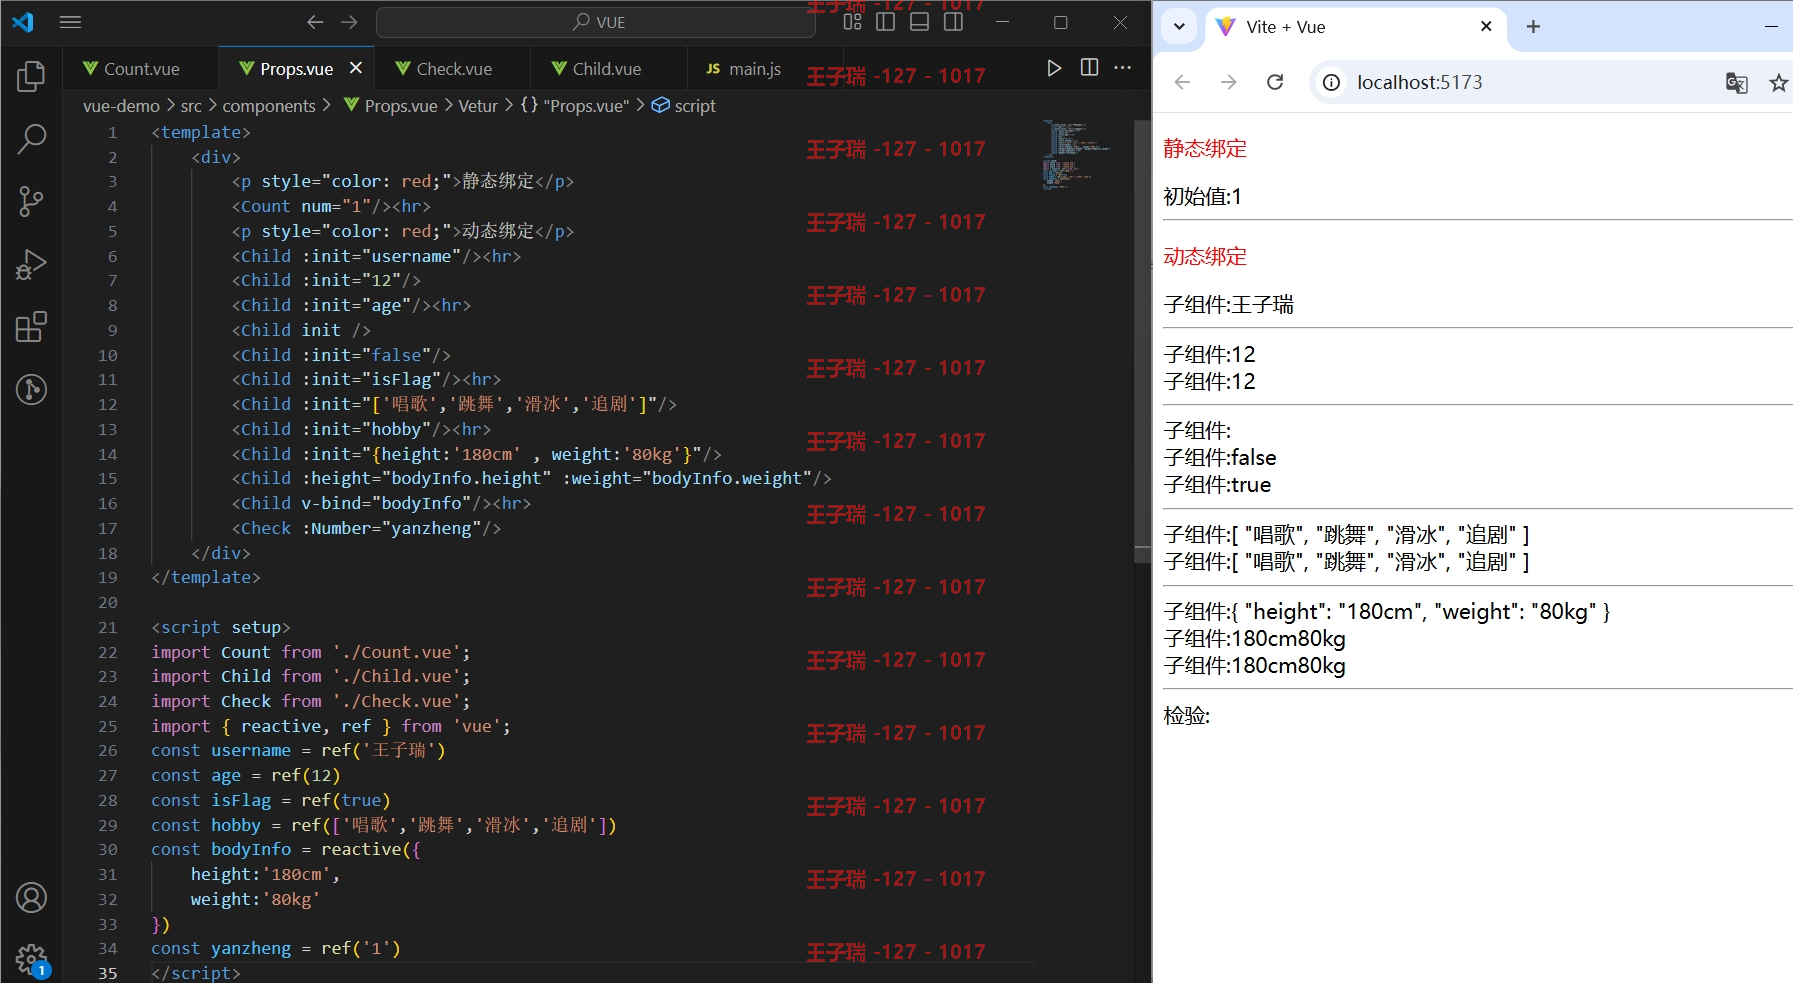Click the 静态绑定 heading text
This screenshot has height=983, width=1793.
[x=1205, y=149]
